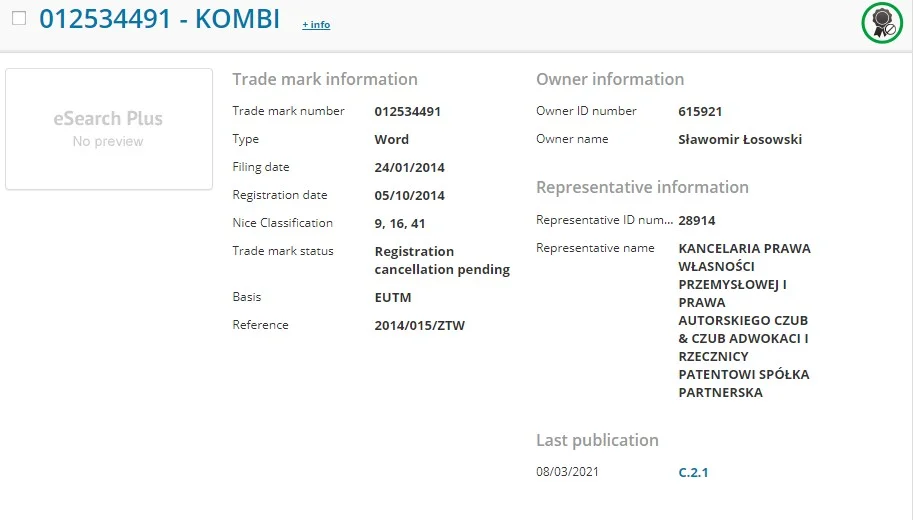
Task: Click the Representative information heading
Action: coord(642,188)
